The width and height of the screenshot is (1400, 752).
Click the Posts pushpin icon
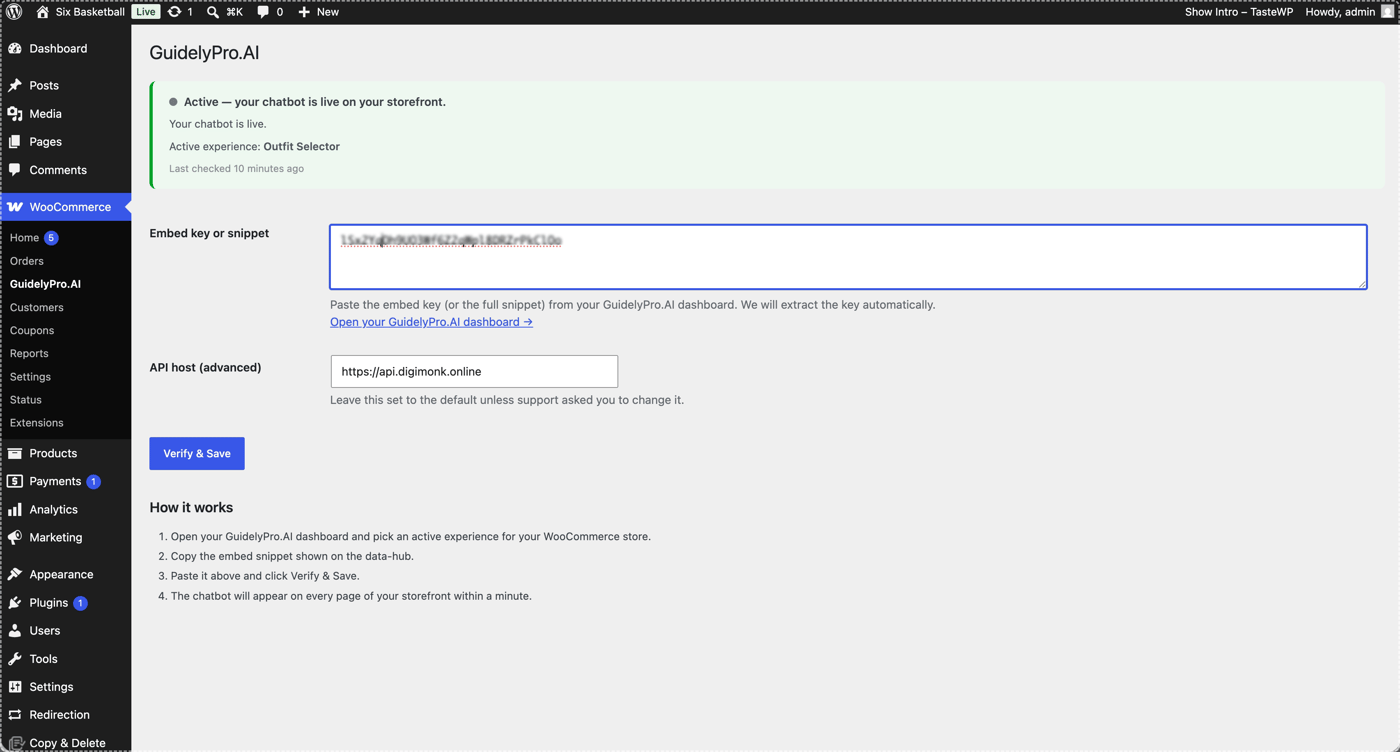tap(15, 85)
